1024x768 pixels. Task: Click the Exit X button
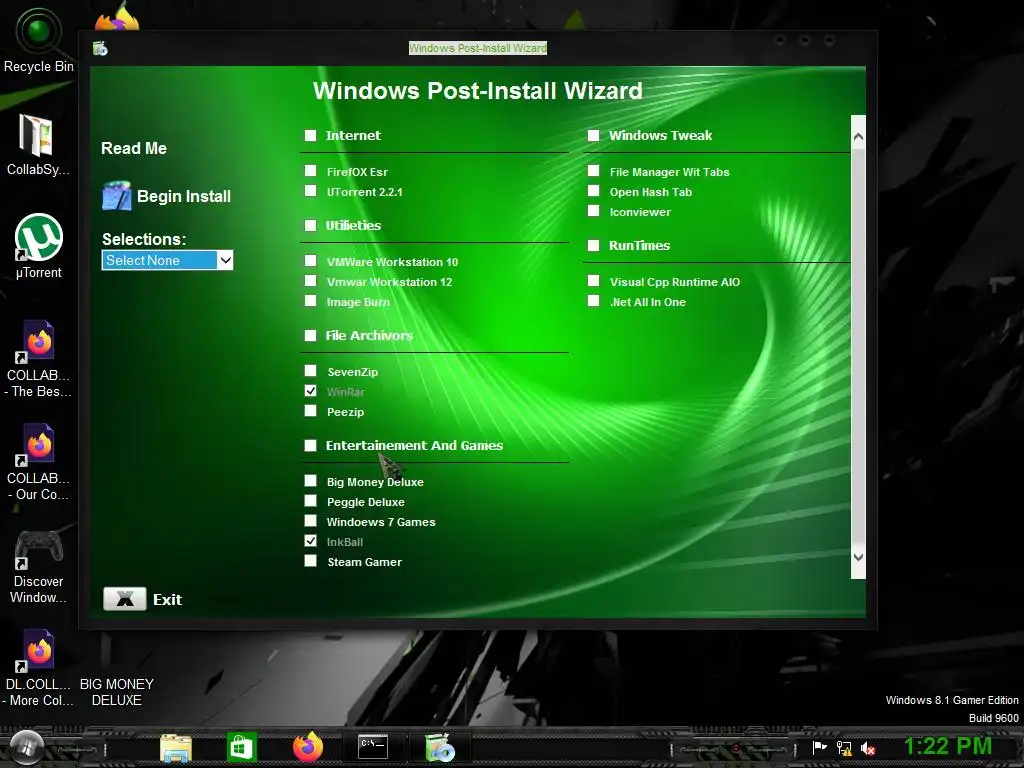125,599
